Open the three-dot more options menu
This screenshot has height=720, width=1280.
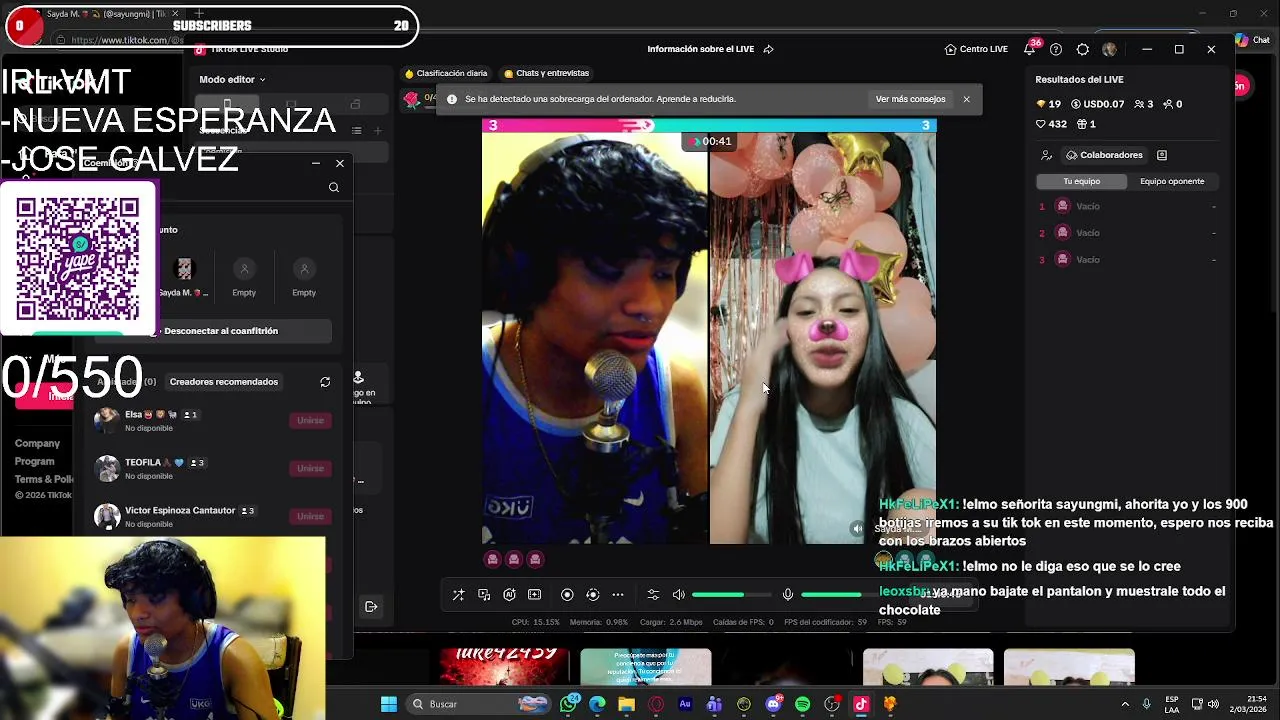(x=618, y=595)
